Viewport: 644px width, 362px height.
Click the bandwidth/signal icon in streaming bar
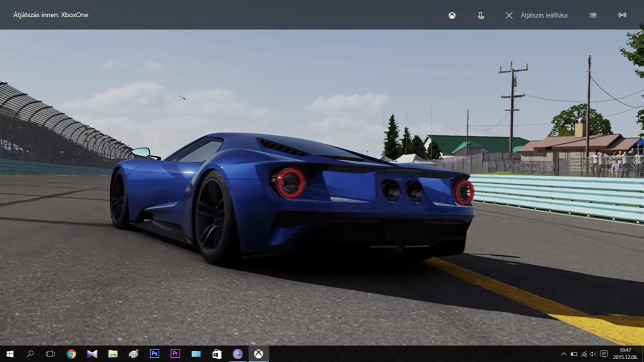pos(622,15)
